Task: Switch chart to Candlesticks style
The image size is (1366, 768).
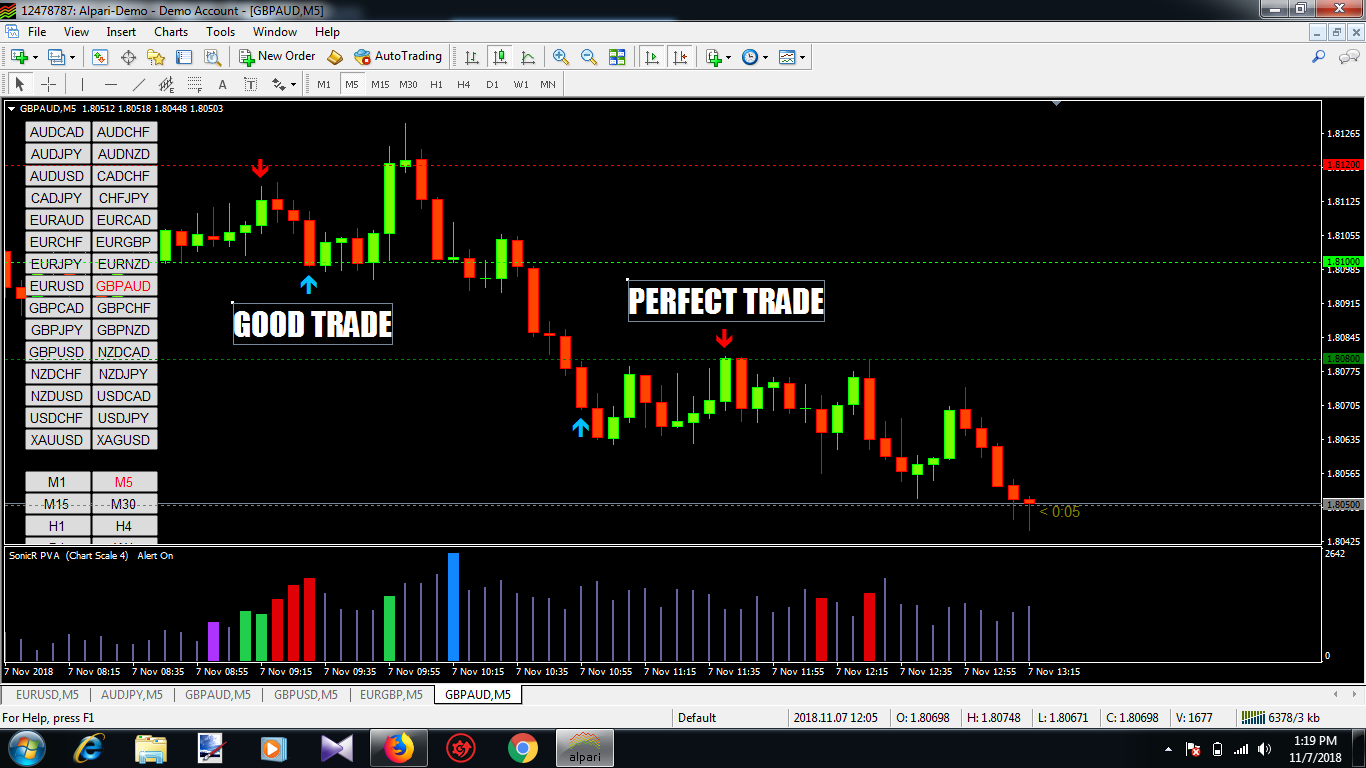Action: click(x=499, y=57)
